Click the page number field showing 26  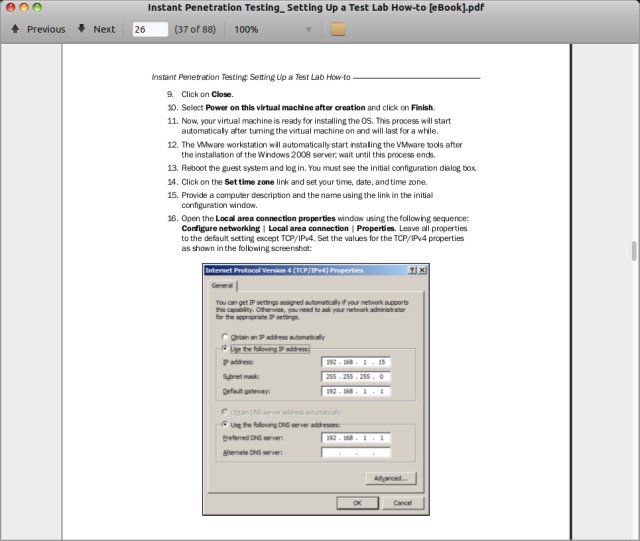coord(149,29)
